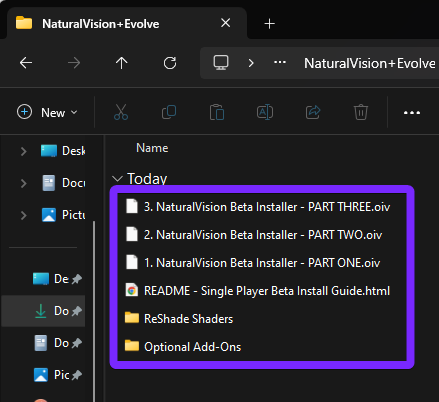Expand the Pictures tree node chevron
The image size is (439, 402).
point(23,215)
